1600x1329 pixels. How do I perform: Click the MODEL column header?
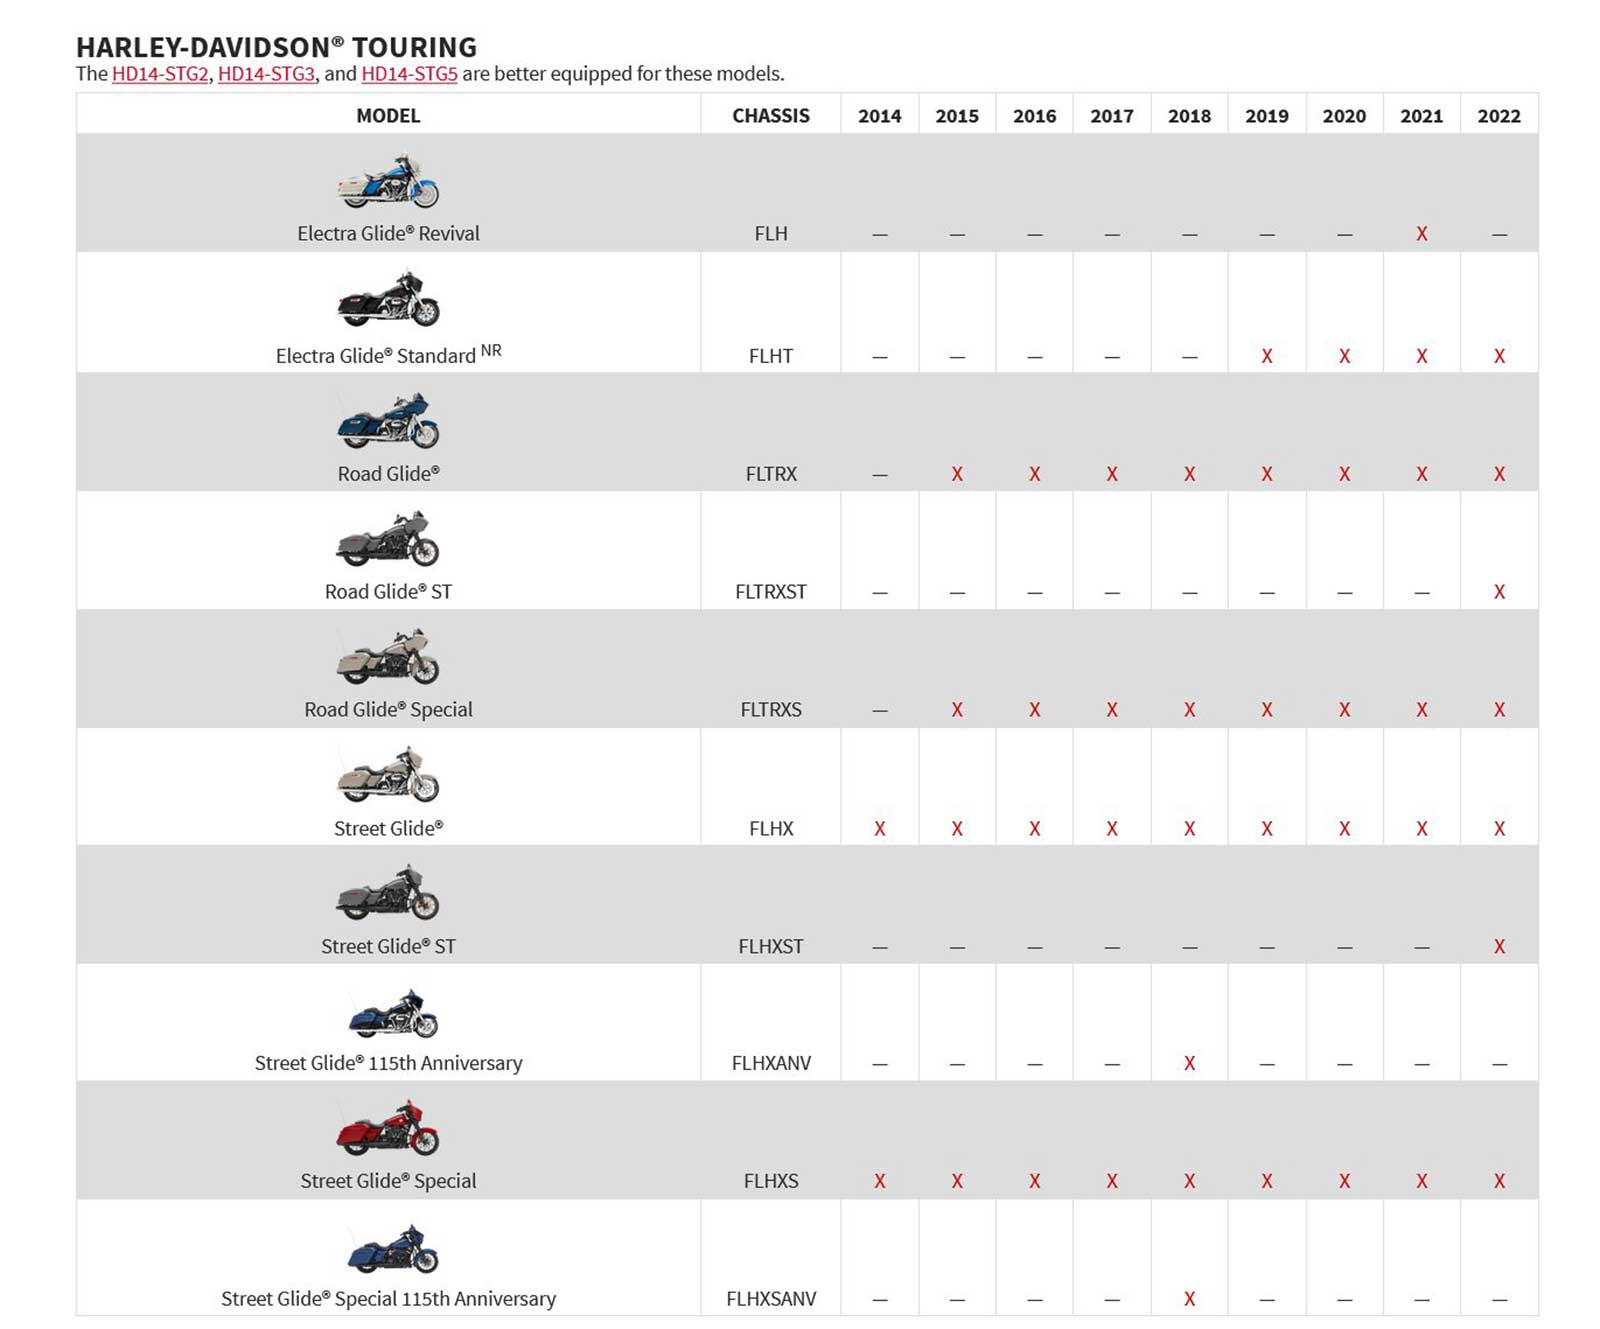[x=388, y=116]
